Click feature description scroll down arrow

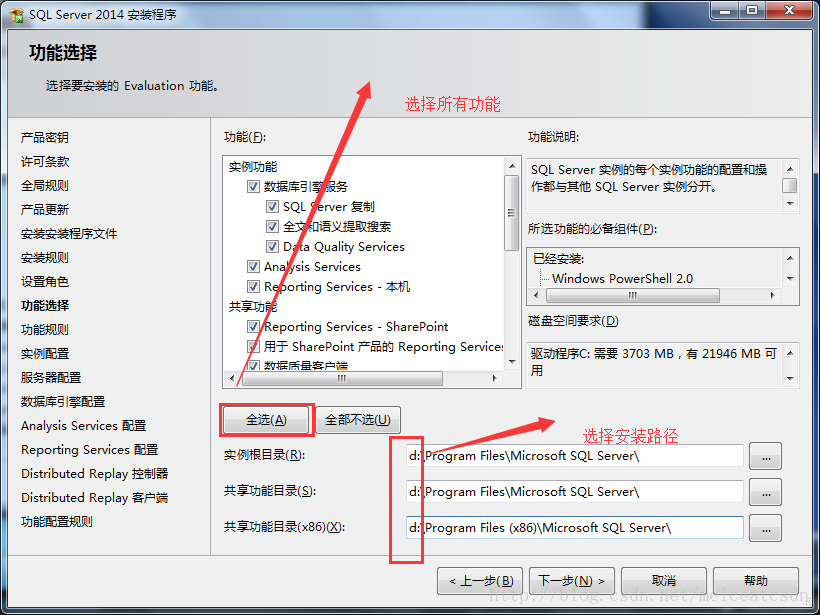point(790,203)
